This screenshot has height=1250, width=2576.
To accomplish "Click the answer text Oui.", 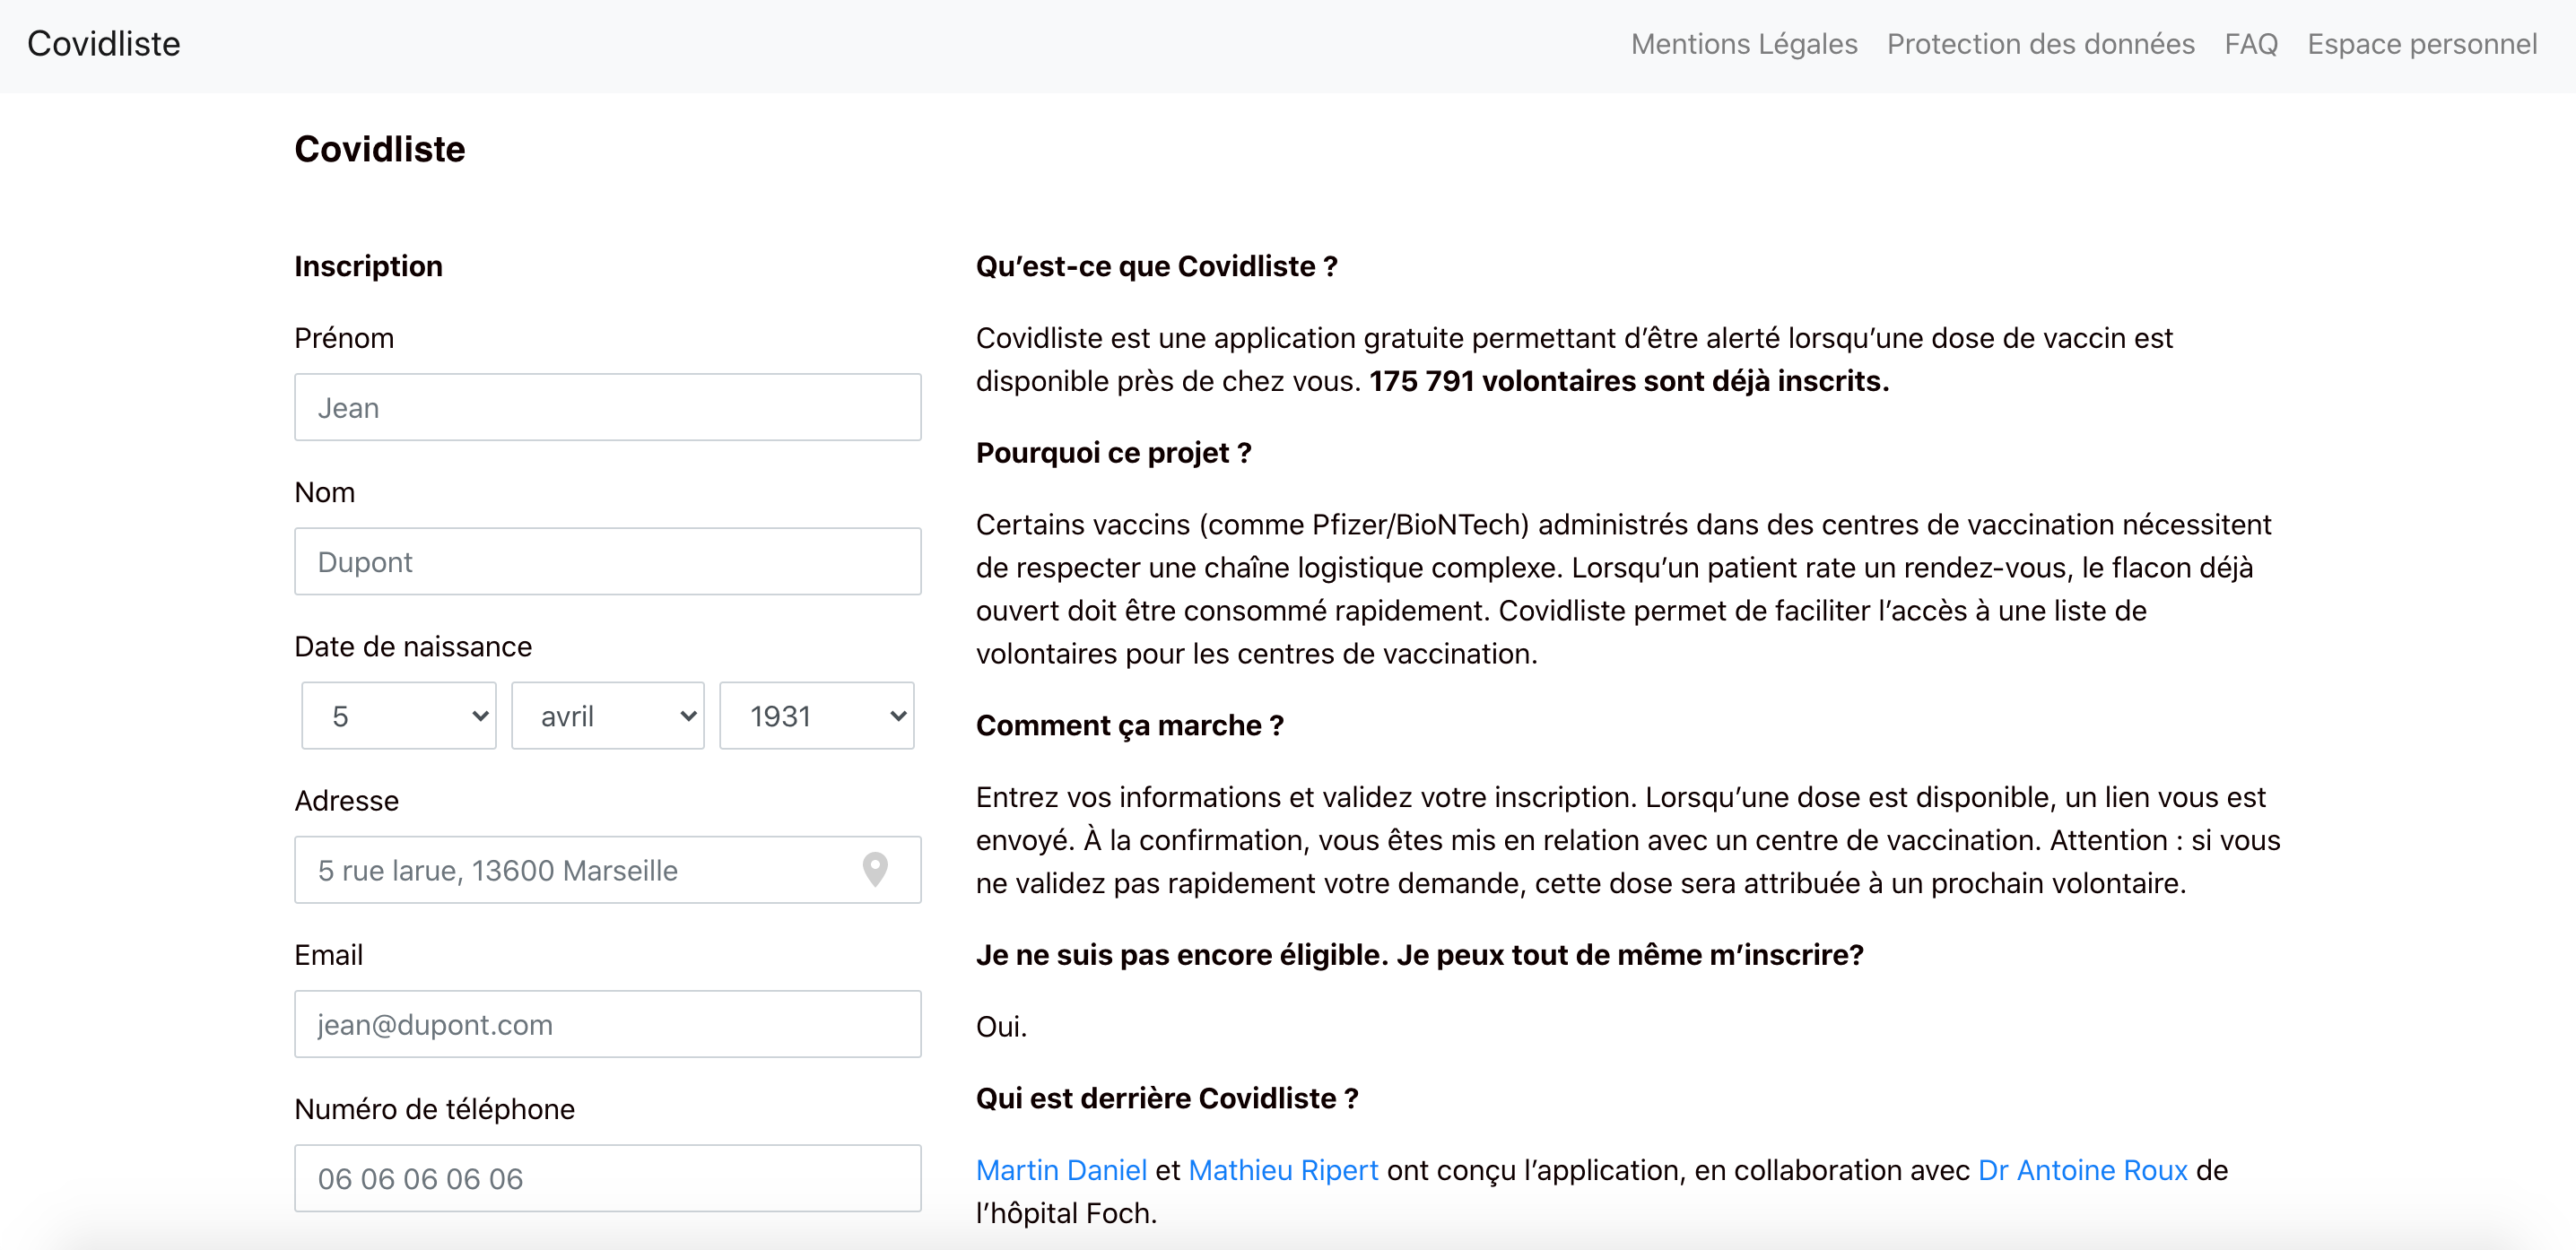I will click(x=1001, y=1026).
